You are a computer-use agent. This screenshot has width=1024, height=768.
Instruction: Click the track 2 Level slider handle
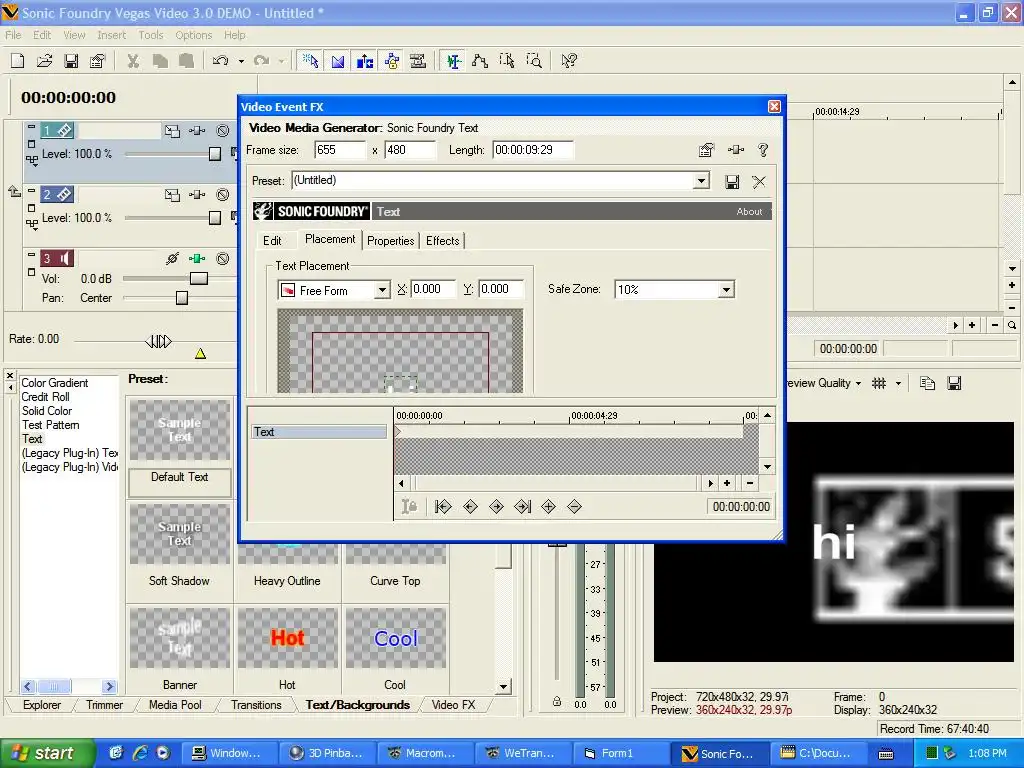(x=215, y=217)
